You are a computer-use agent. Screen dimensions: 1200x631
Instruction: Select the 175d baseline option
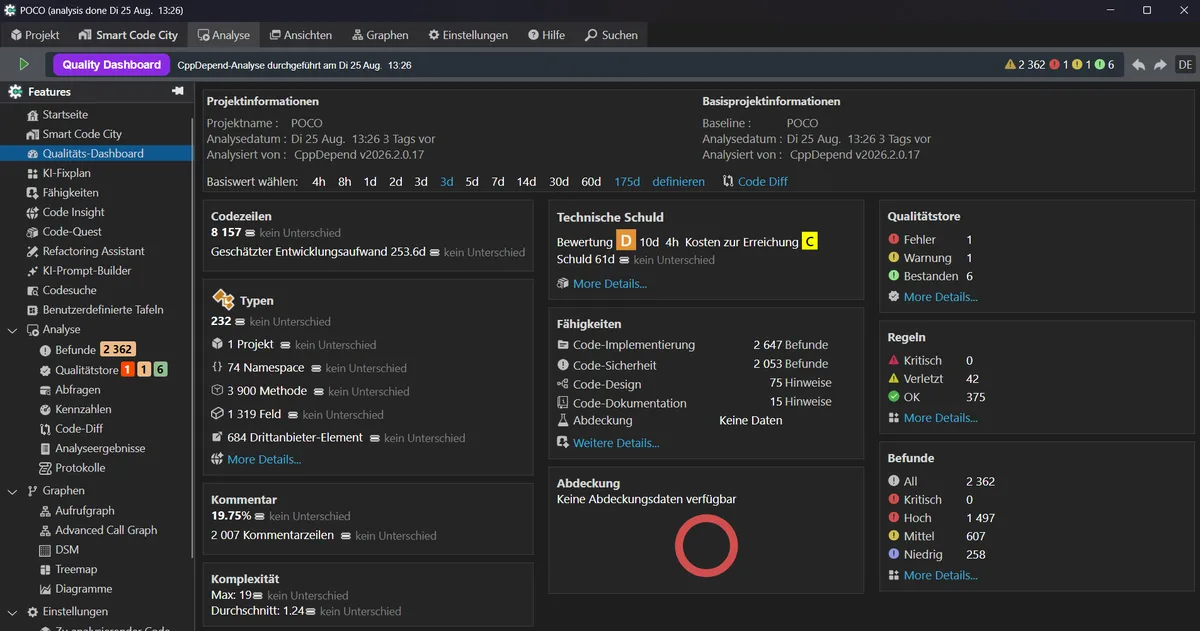pyautogui.click(x=627, y=182)
